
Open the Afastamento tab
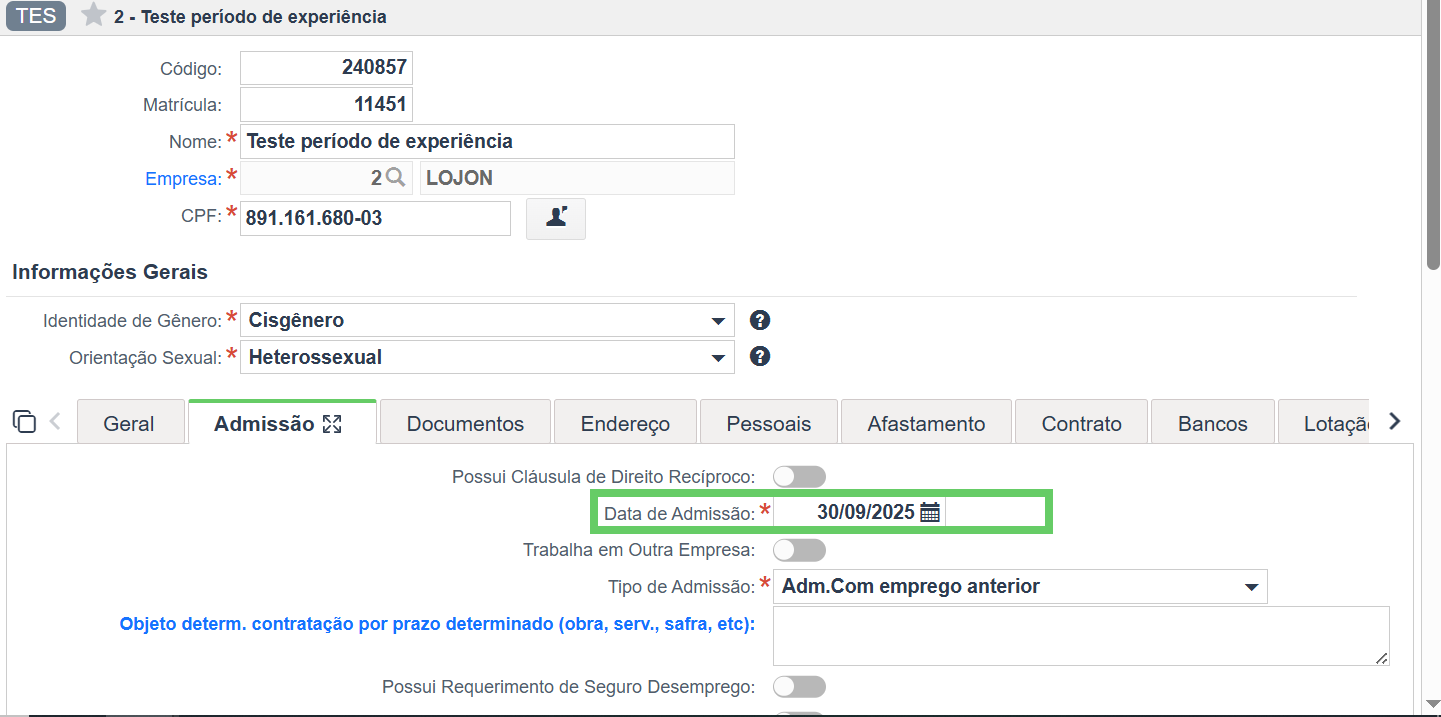(926, 423)
